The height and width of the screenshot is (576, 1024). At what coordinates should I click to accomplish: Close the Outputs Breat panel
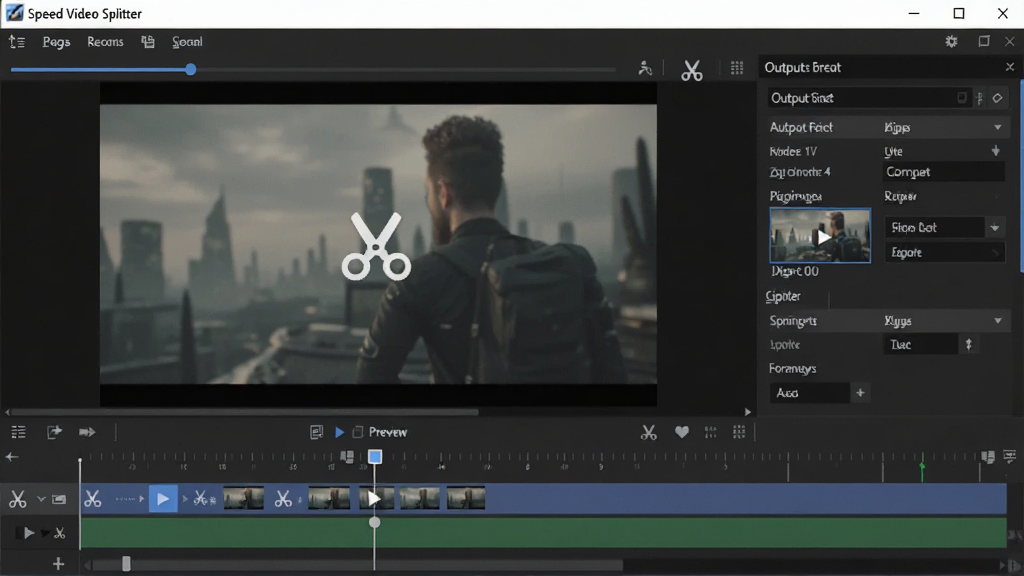1010,67
